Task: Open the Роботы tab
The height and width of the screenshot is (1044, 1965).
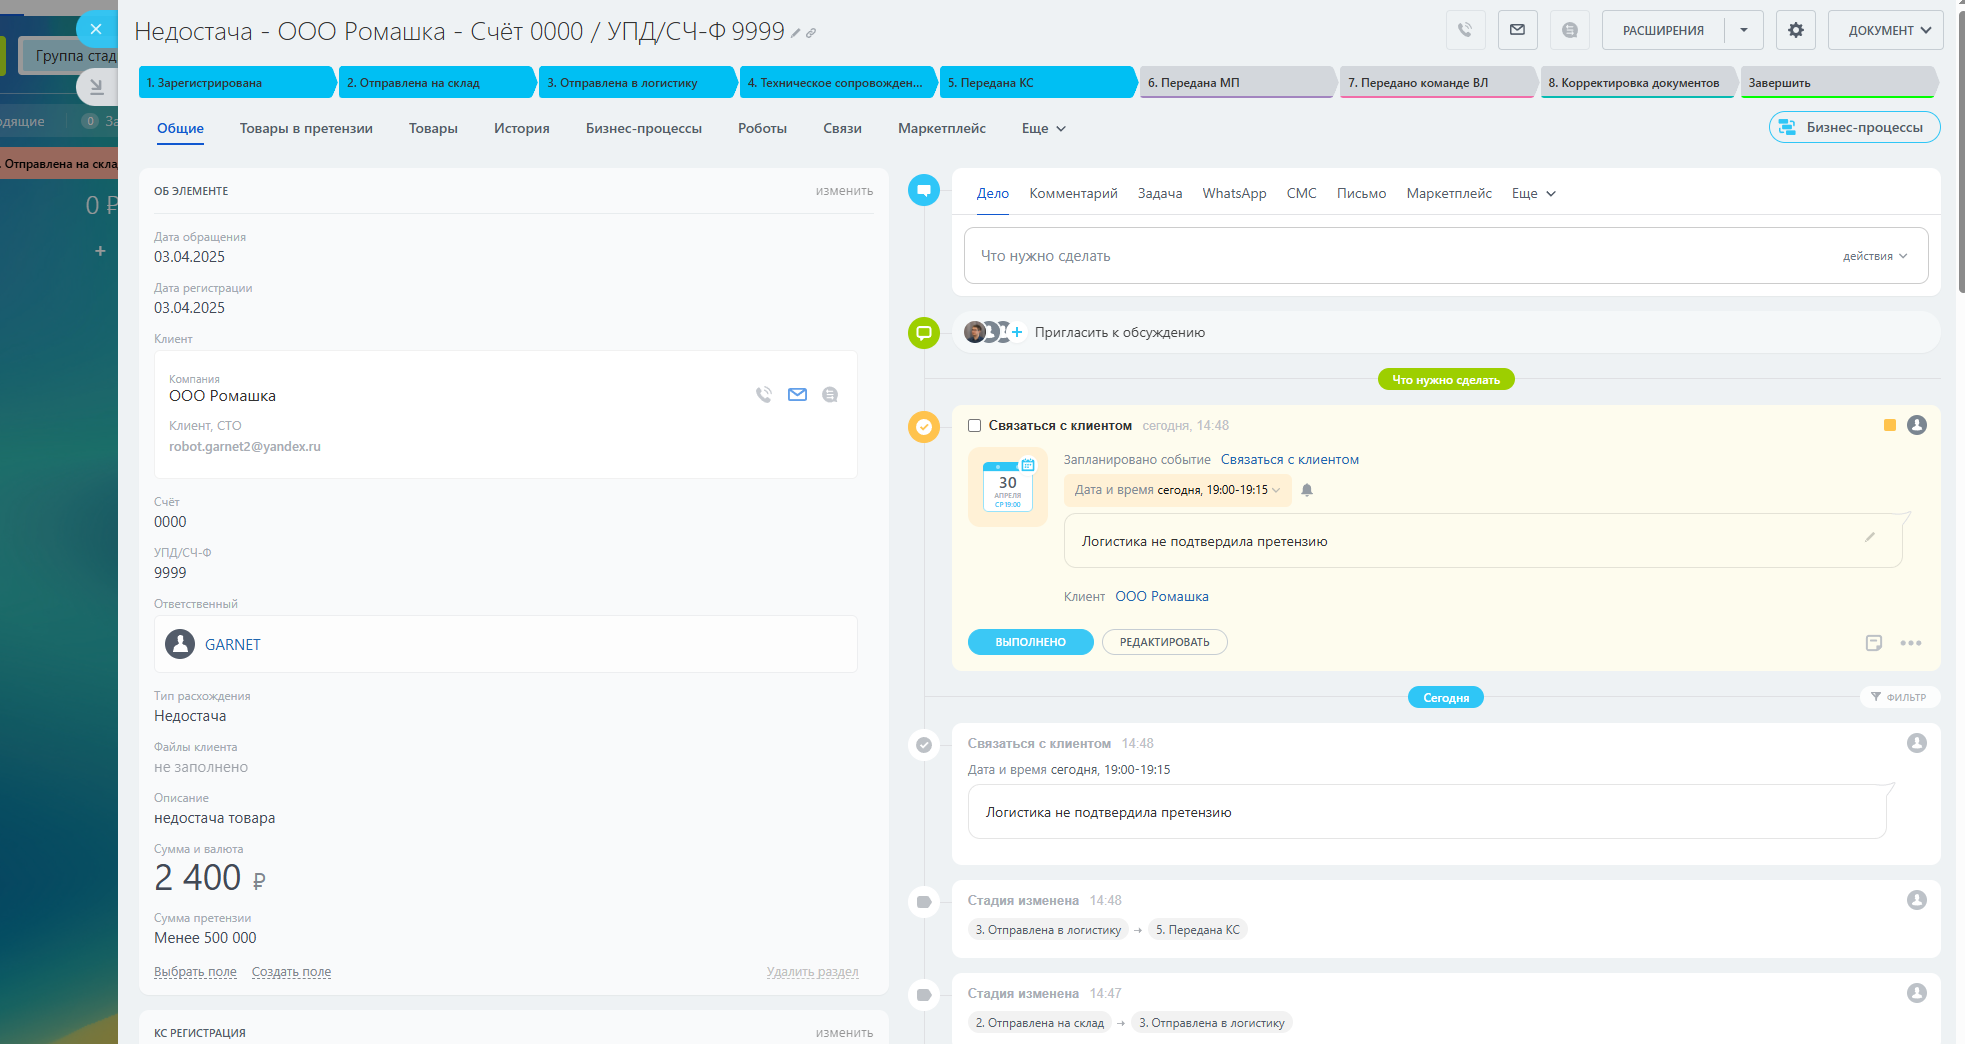Action: [x=762, y=128]
